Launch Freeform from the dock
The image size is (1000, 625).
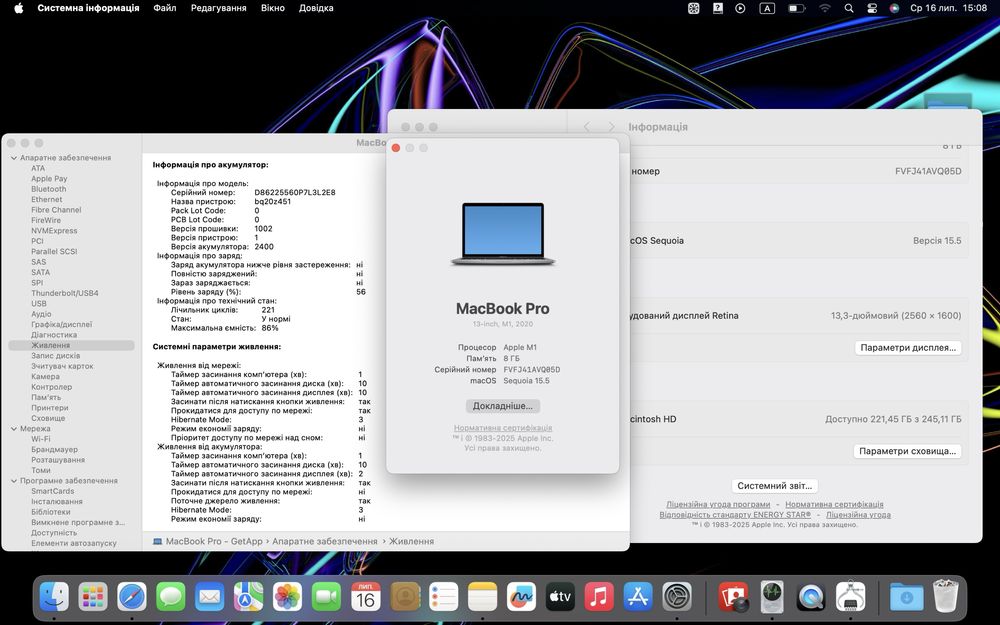click(521, 598)
